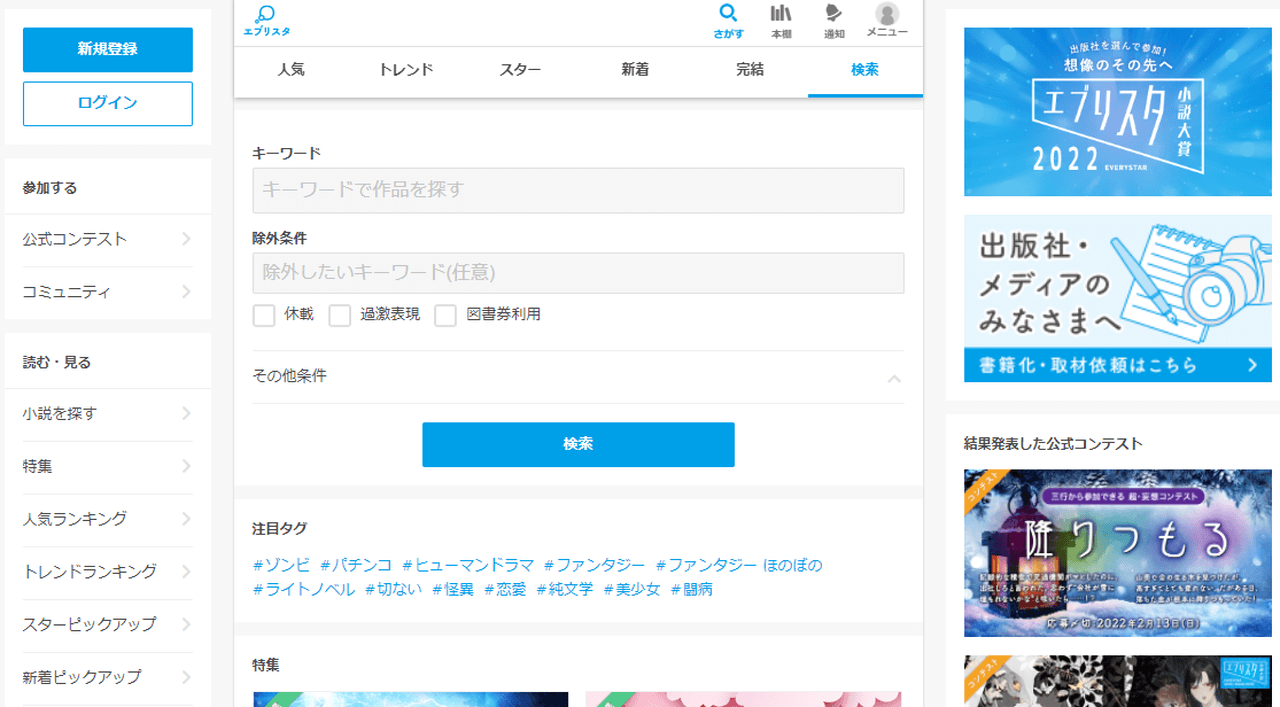
Task: Click arrow on 書籍化・取材依頼 banner
Action: click(x=1252, y=365)
